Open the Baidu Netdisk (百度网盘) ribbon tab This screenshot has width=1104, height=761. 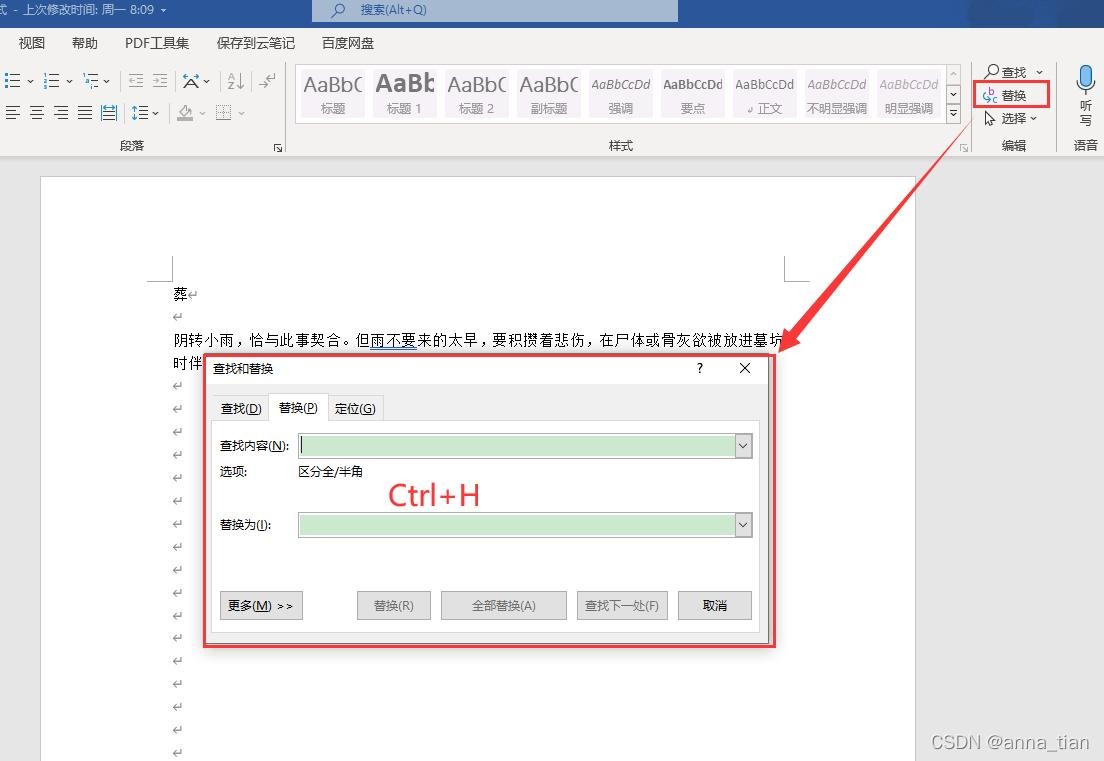[348, 43]
